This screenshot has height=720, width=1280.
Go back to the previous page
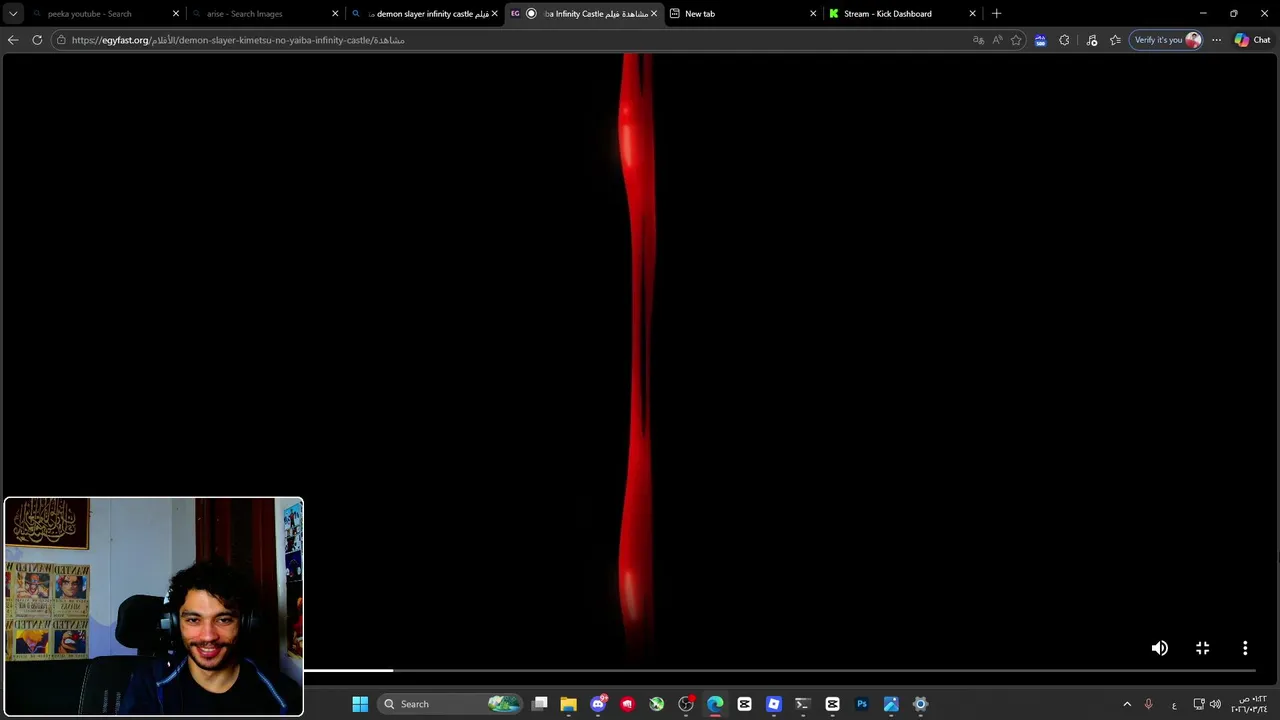[13, 40]
